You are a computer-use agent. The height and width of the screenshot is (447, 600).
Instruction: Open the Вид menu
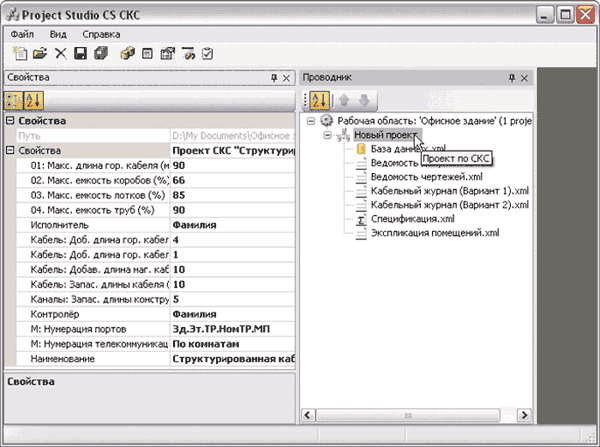[58, 34]
